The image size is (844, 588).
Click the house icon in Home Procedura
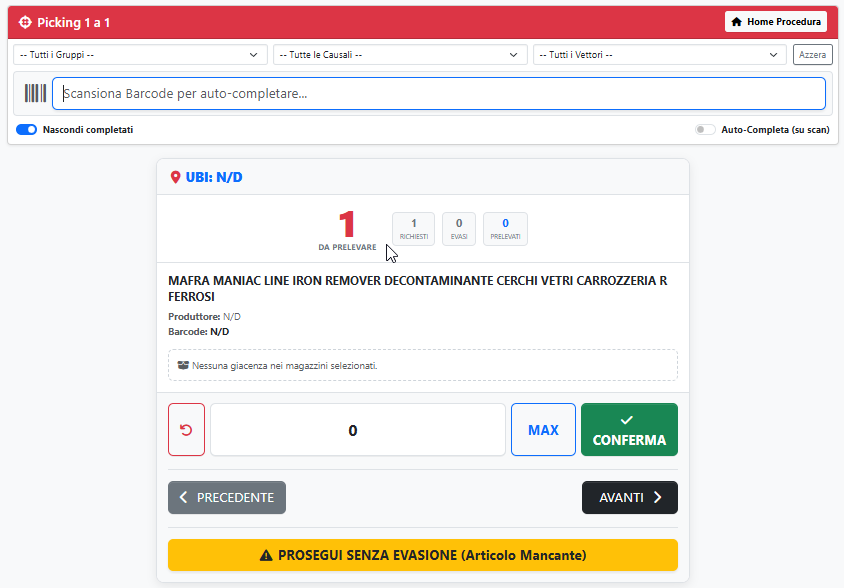(x=737, y=22)
